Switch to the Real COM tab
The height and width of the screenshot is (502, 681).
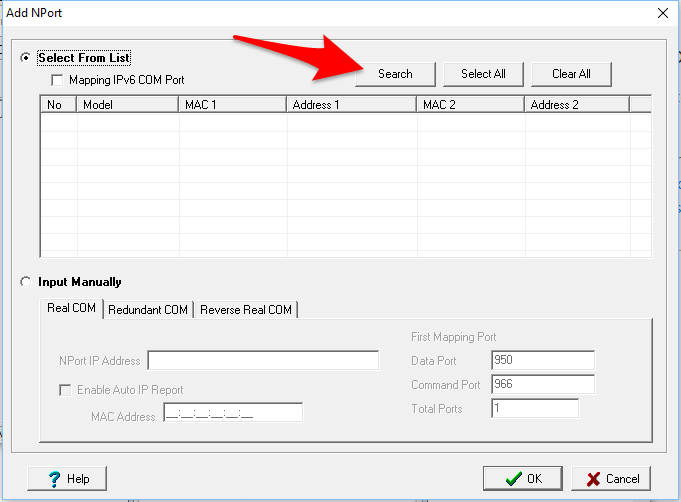(x=72, y=309)
